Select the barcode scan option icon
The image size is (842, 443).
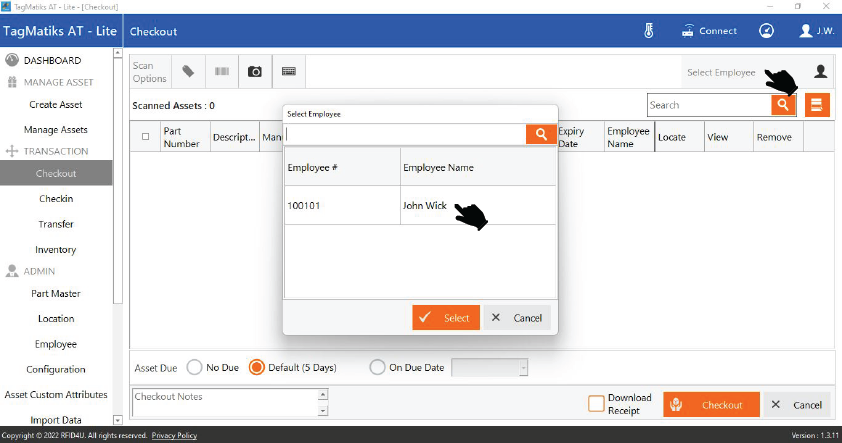221,72
